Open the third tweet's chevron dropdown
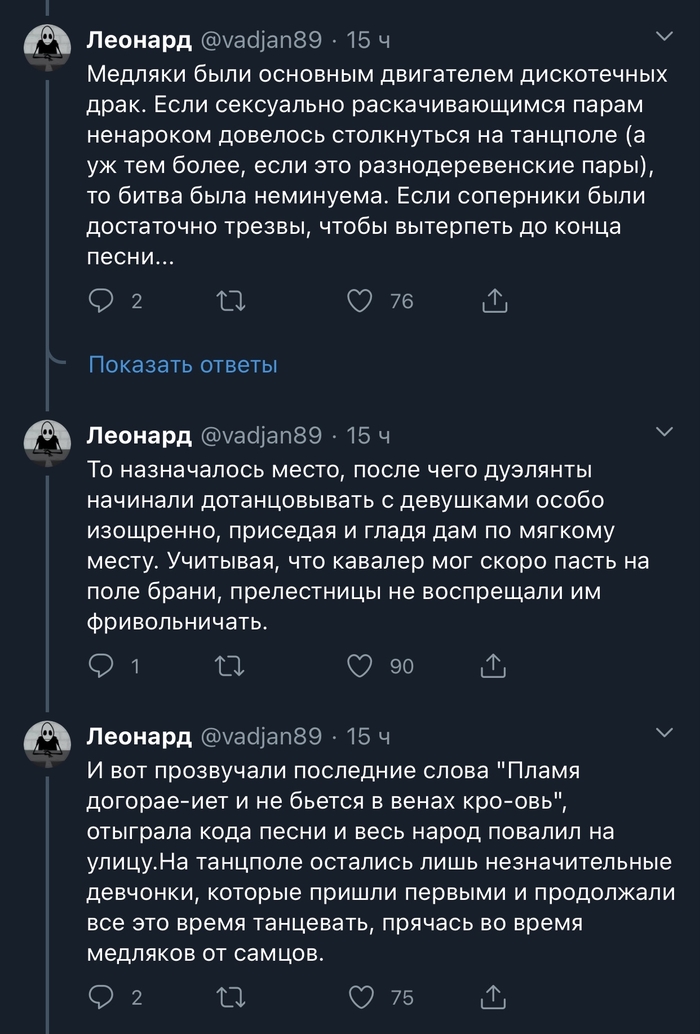 [664, 734]
